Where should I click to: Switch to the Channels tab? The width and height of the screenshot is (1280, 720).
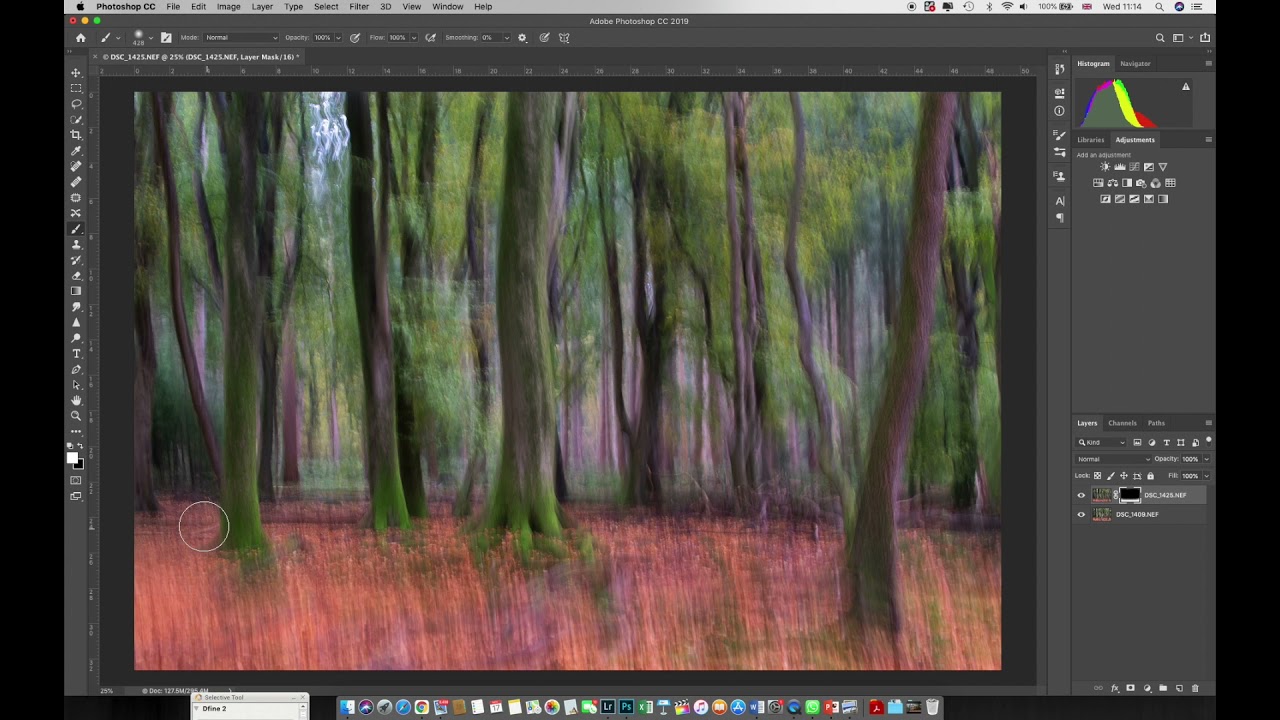click(1122, 423)
